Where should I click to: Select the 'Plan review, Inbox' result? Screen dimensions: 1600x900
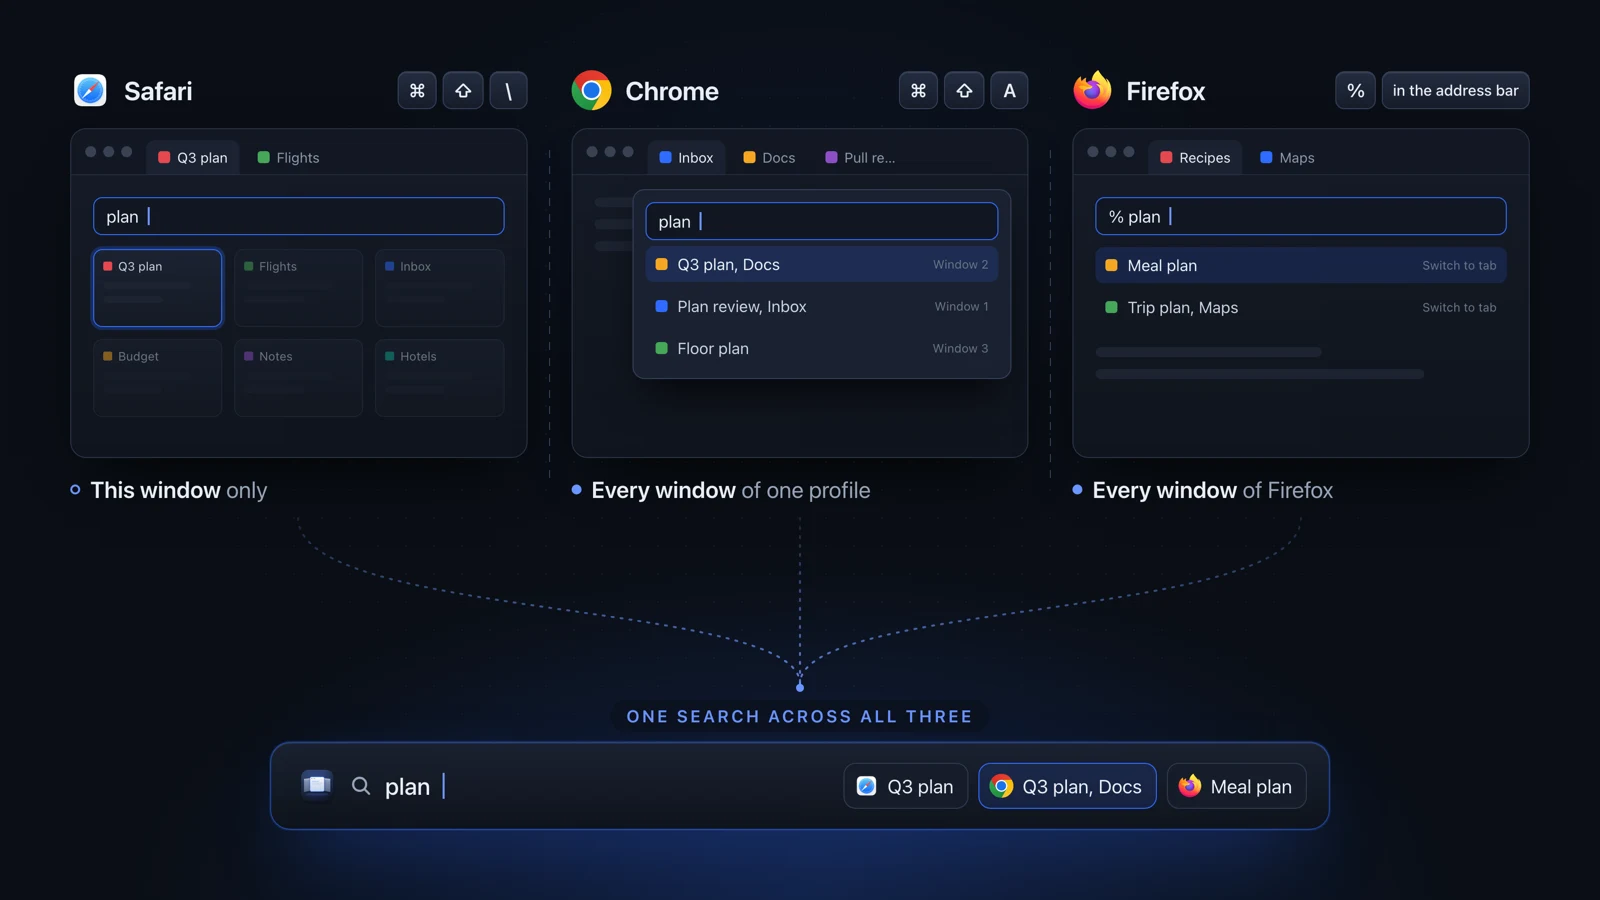(x=822, y=306)
